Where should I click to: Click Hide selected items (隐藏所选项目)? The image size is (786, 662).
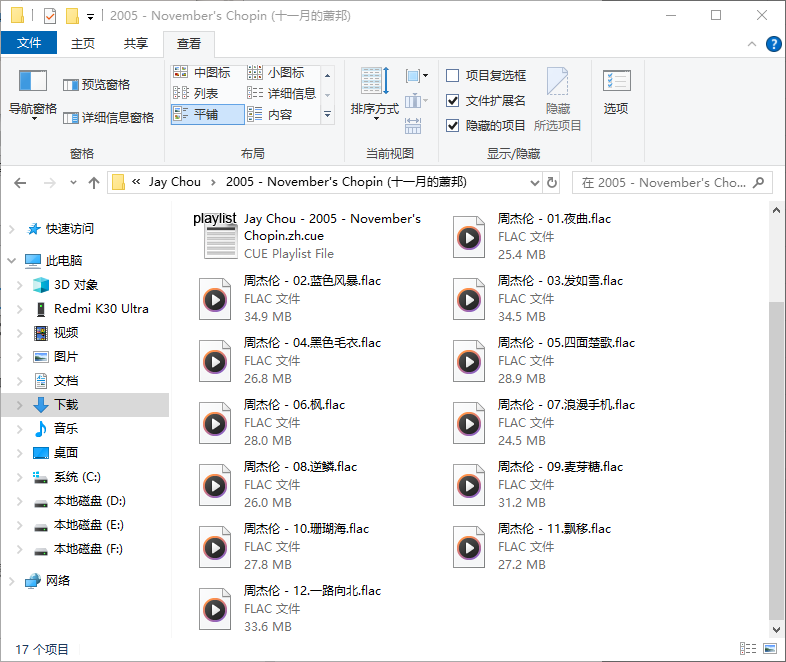pos(557,99)
